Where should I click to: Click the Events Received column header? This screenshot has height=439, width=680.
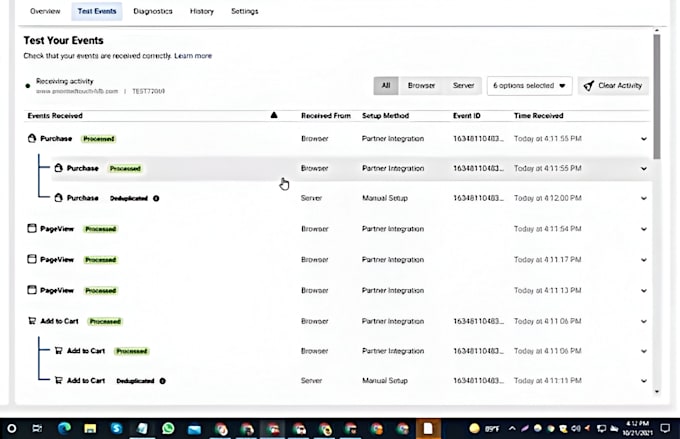tap(55, 115)
